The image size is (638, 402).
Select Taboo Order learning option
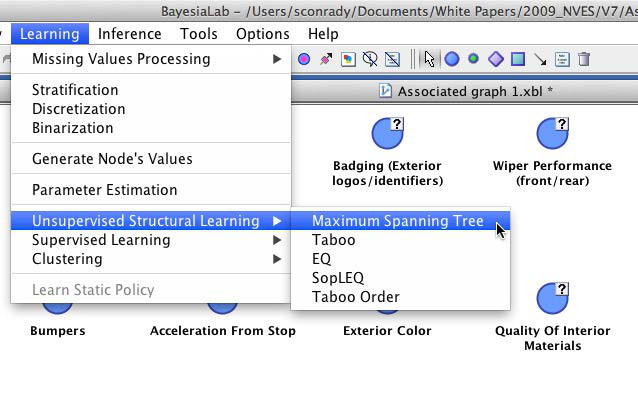[x=355, y=297]
